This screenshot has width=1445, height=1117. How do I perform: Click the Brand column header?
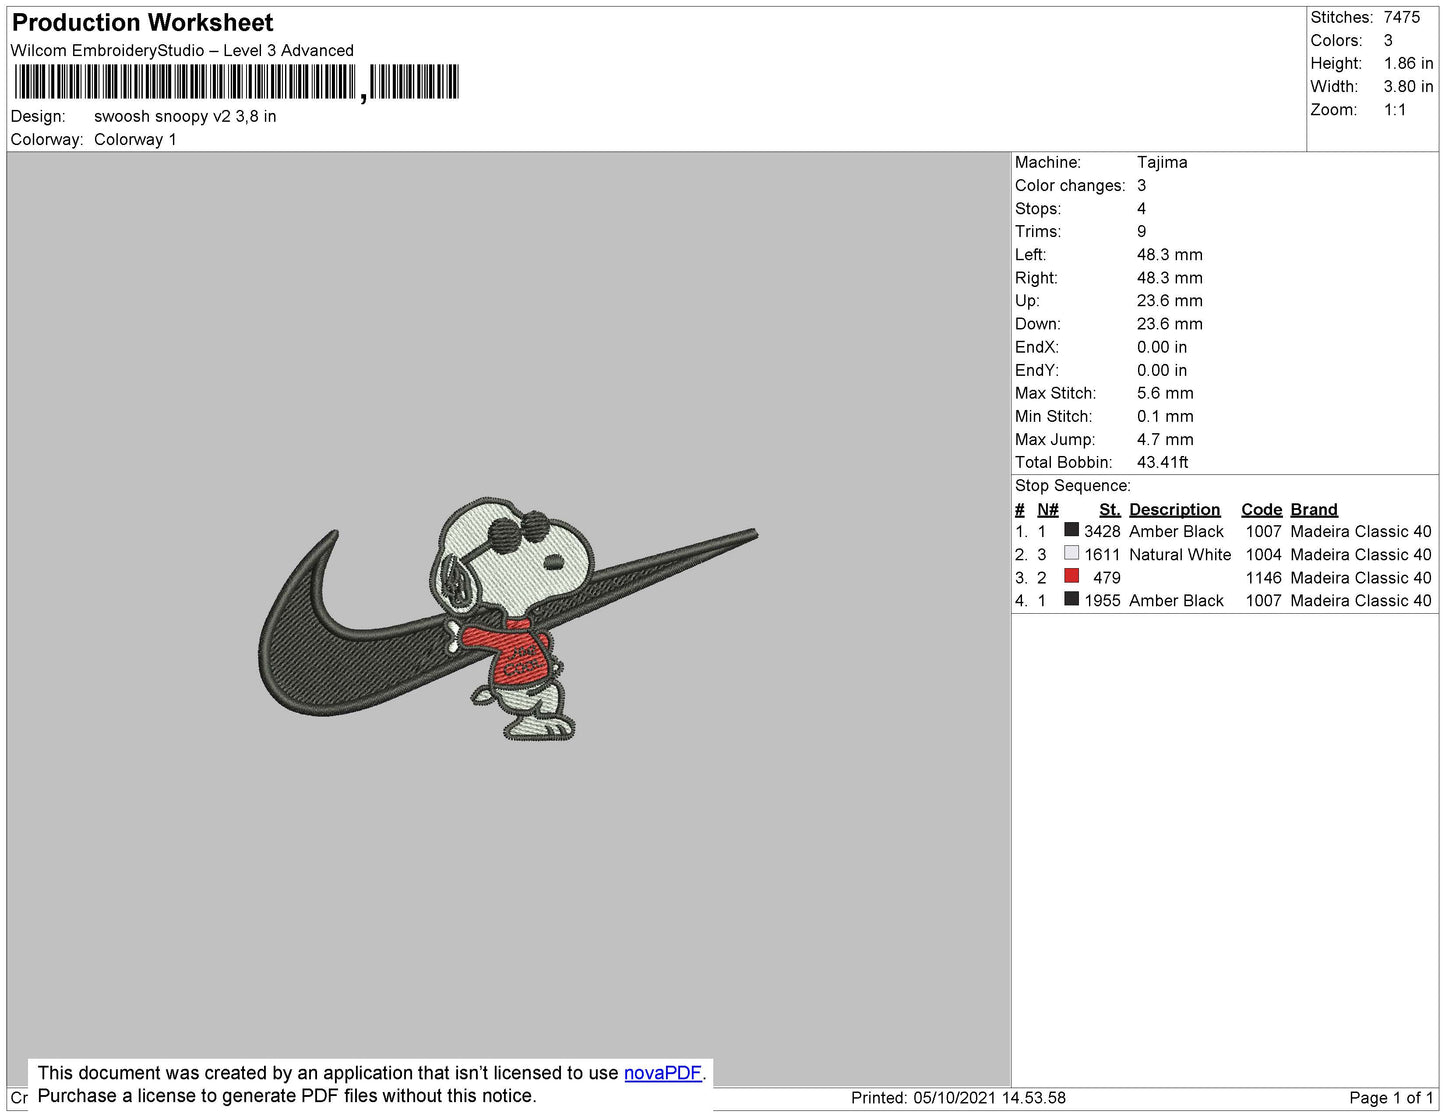(x=1313, y=509)
